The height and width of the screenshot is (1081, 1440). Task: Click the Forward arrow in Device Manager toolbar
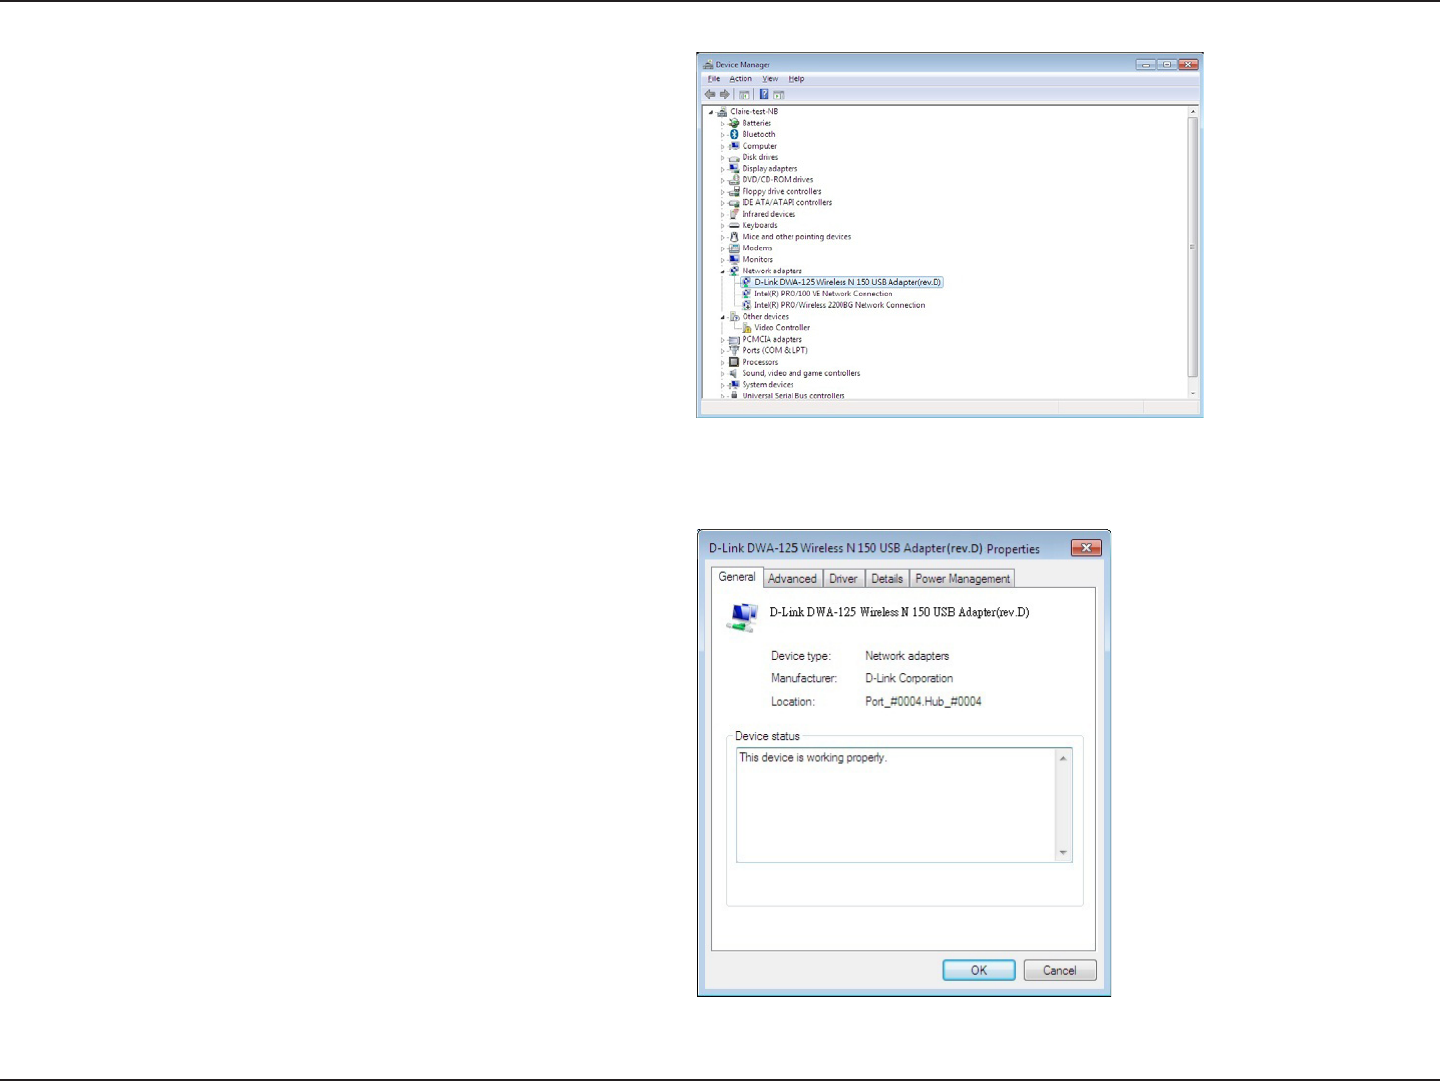pyautogui.click(x=725, y=95)
